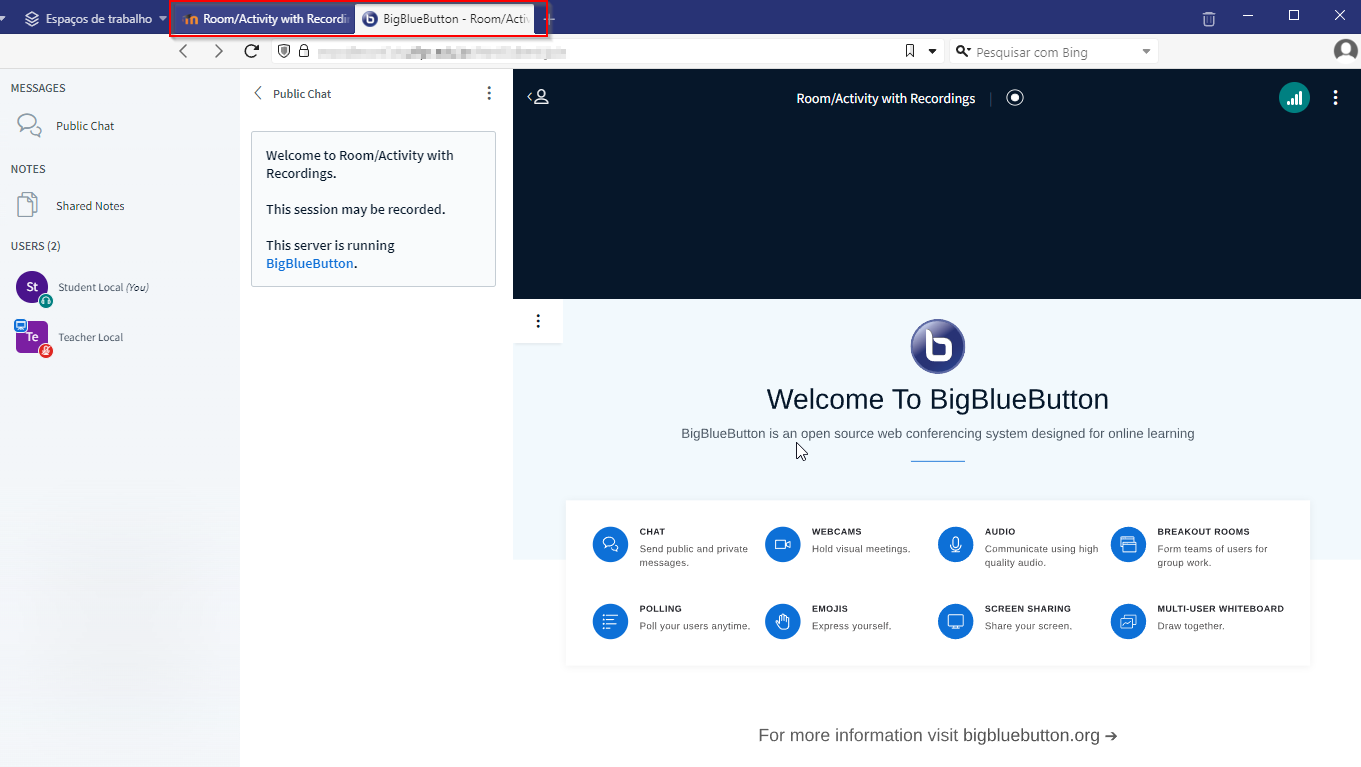1361x767 pixels.
Task: Hide Public Chat using the back arrow
Action: [258, 93]
